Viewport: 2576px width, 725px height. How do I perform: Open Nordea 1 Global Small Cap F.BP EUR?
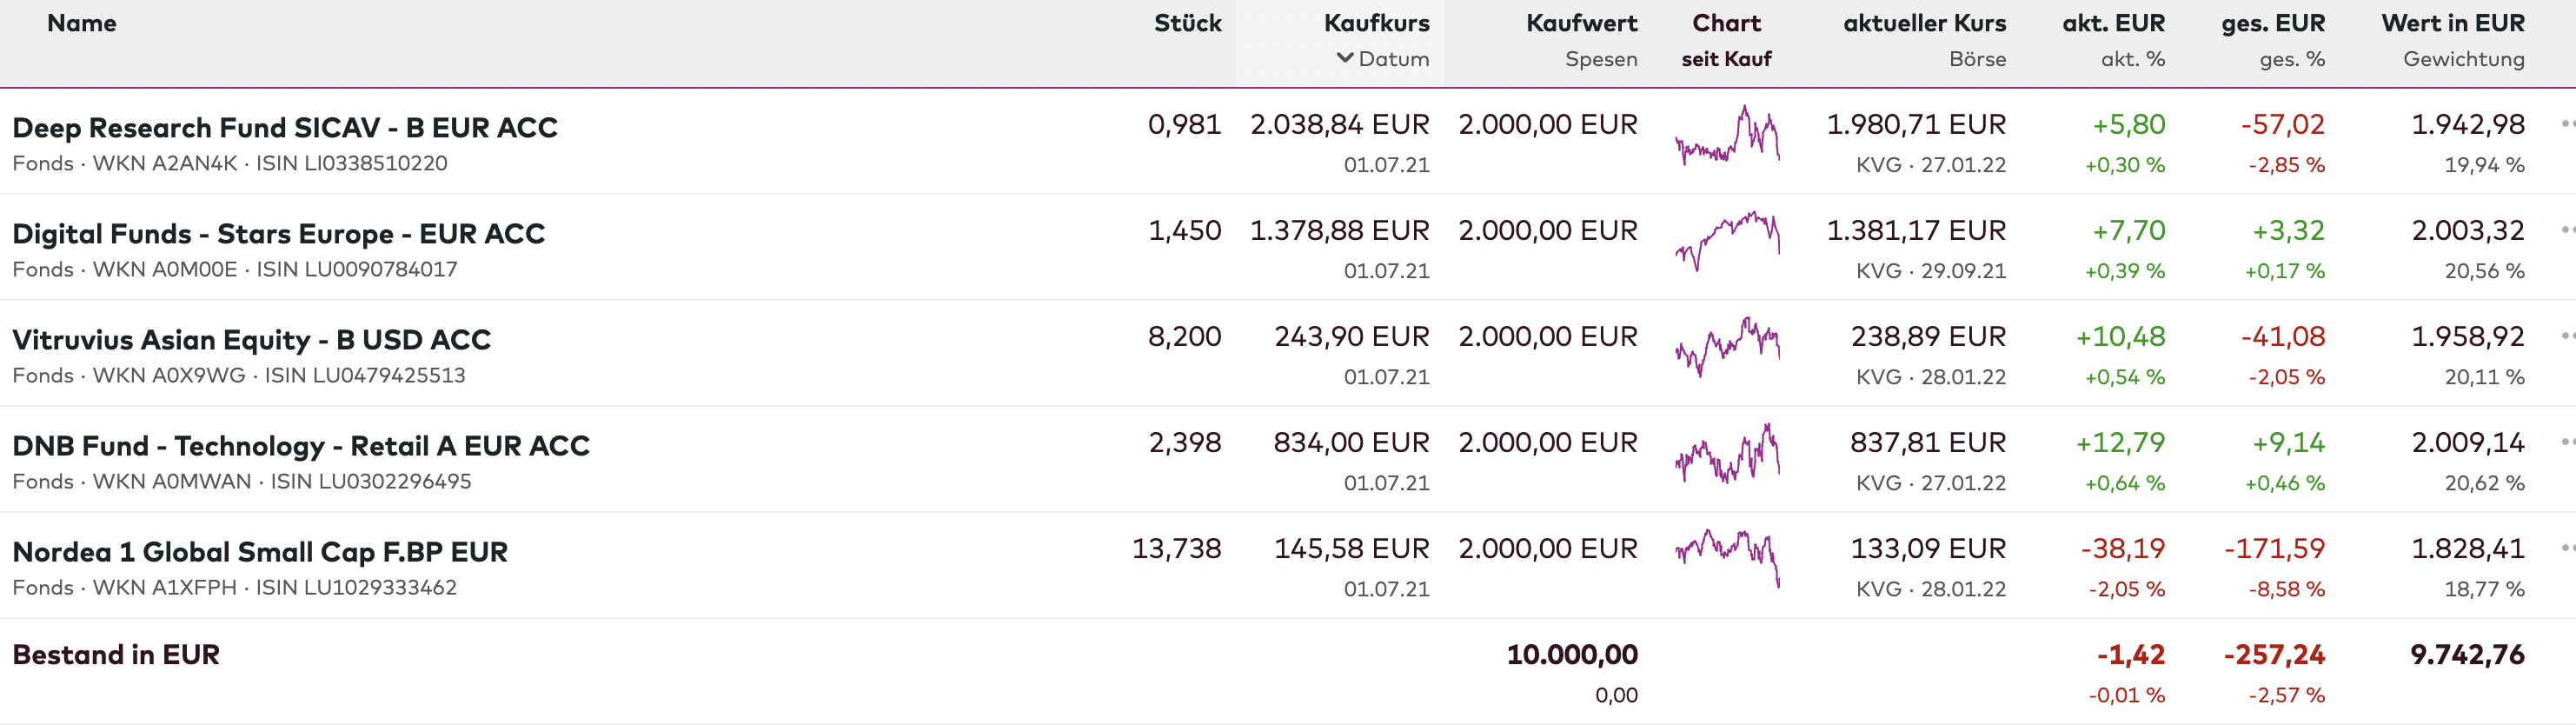click(260, 552)
